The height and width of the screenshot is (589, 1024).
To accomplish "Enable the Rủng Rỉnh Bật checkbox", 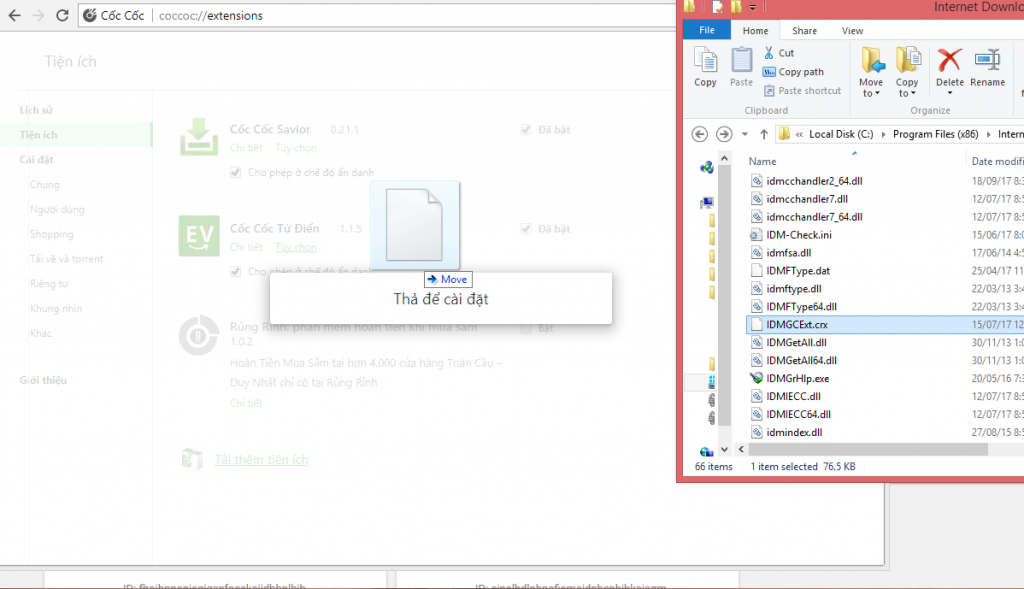I will click(x=526, y=328).
